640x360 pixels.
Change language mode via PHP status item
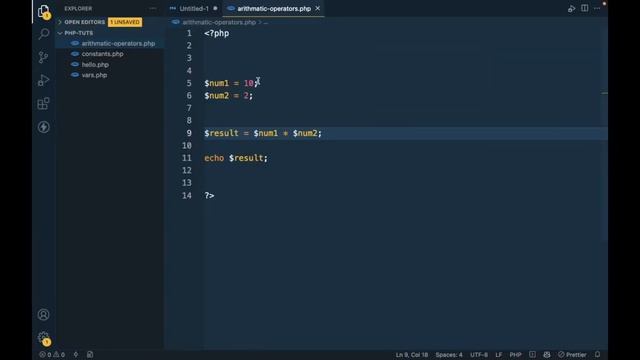[x=516, y=355]
